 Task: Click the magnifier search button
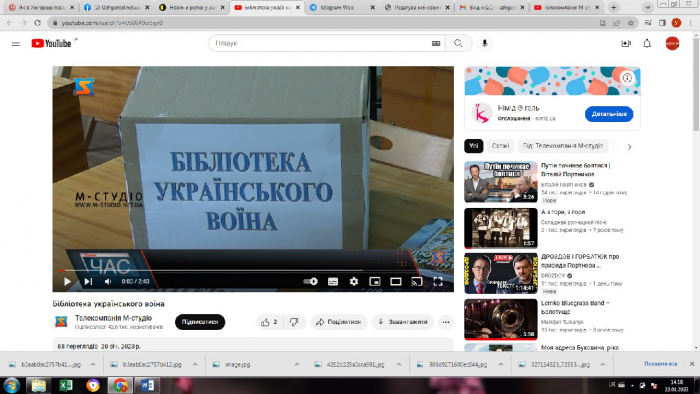pyautogui.click(x=458, y=43)
